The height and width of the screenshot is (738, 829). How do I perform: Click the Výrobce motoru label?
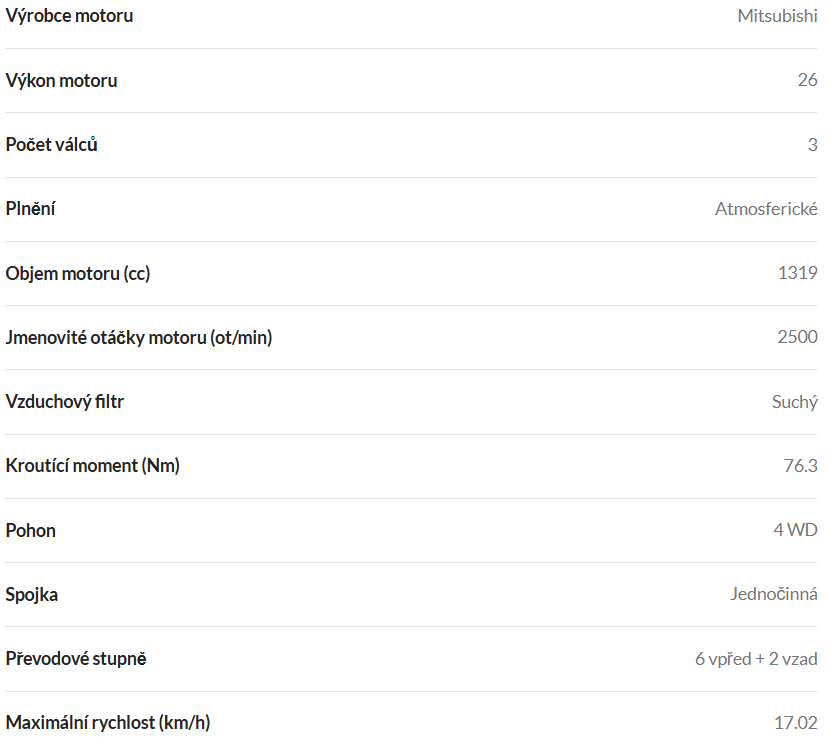(69, 16)
